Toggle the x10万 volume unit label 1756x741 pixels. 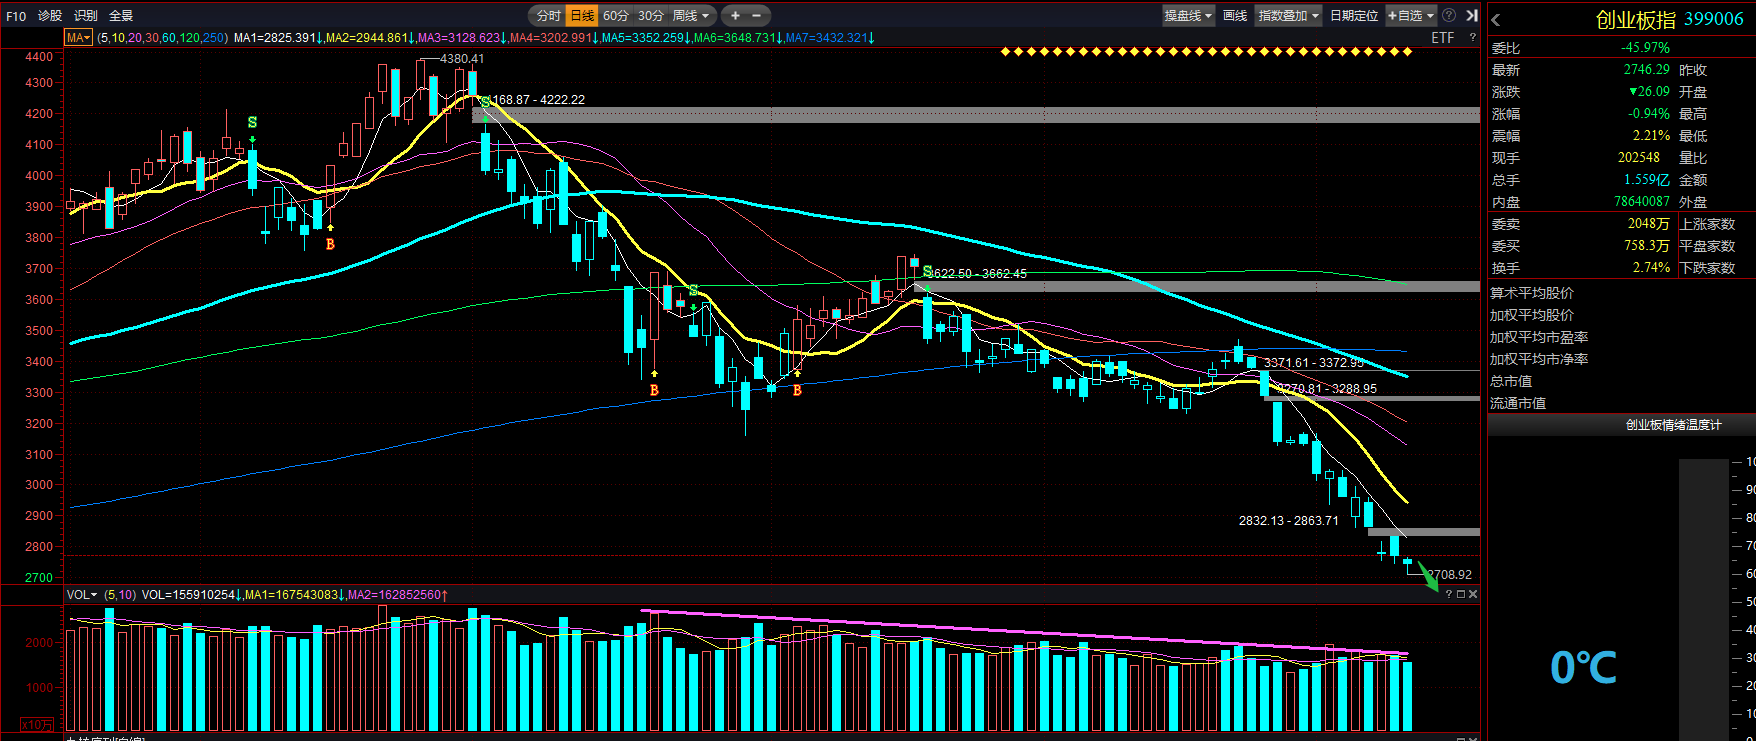(x=36, y=725)
